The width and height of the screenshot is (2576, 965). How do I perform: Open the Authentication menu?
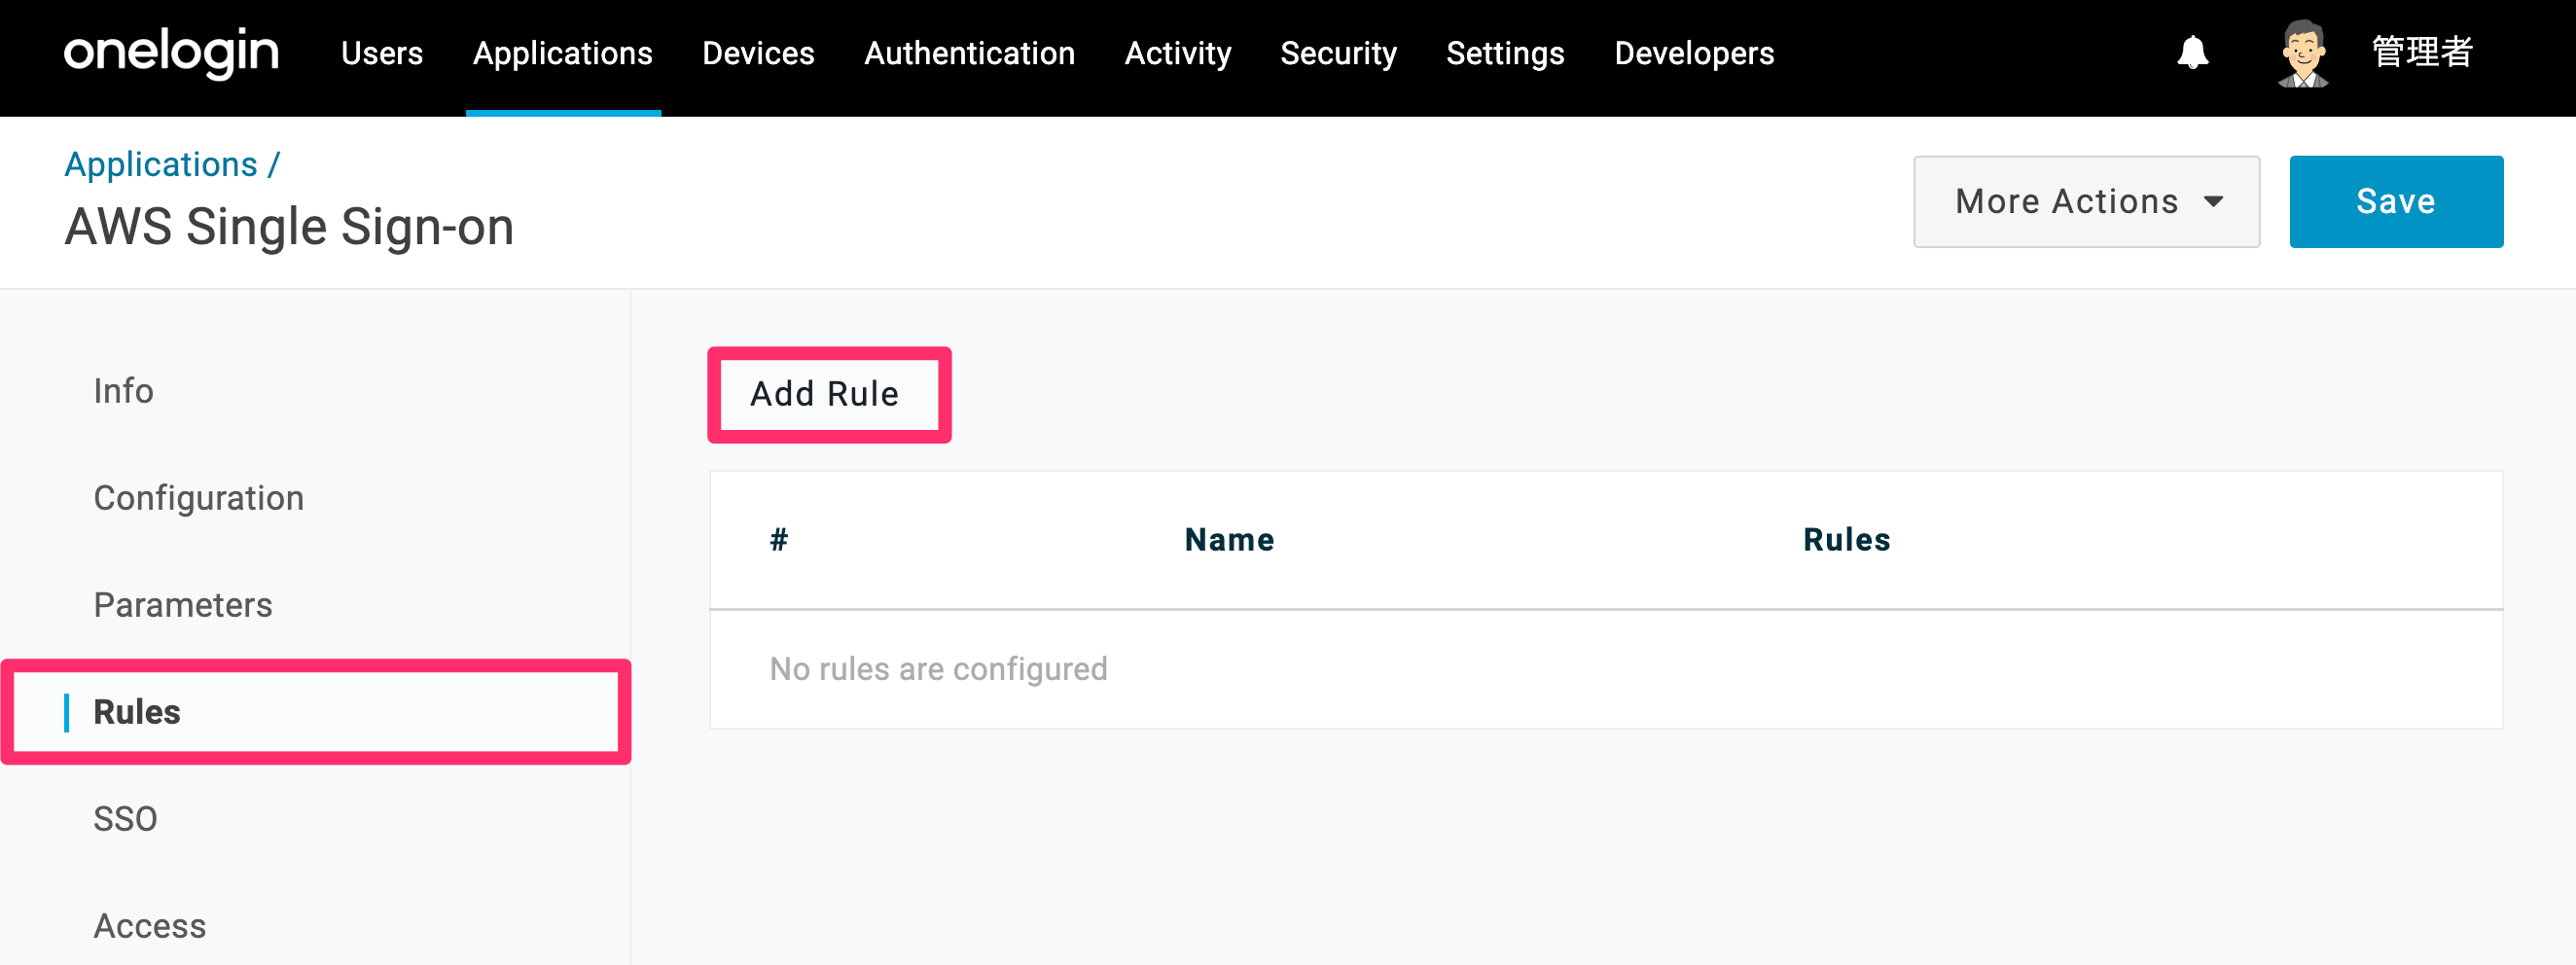[x=969, y=53]
